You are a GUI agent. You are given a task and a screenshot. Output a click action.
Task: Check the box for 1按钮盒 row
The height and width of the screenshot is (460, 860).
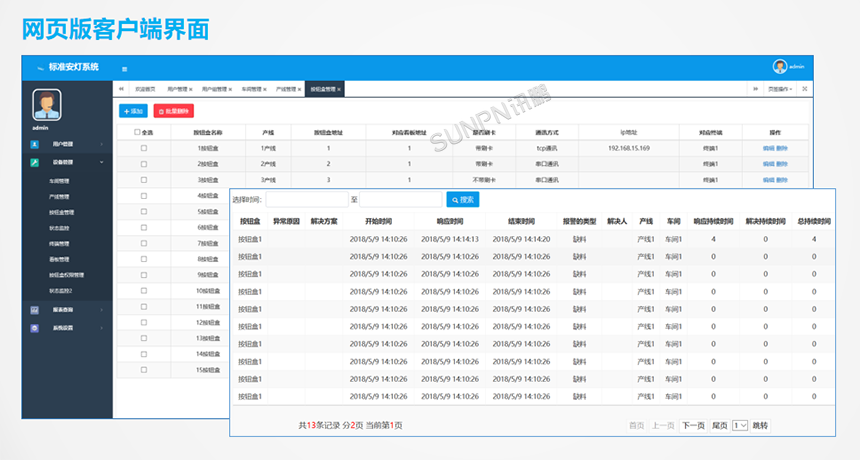(144, 148)
